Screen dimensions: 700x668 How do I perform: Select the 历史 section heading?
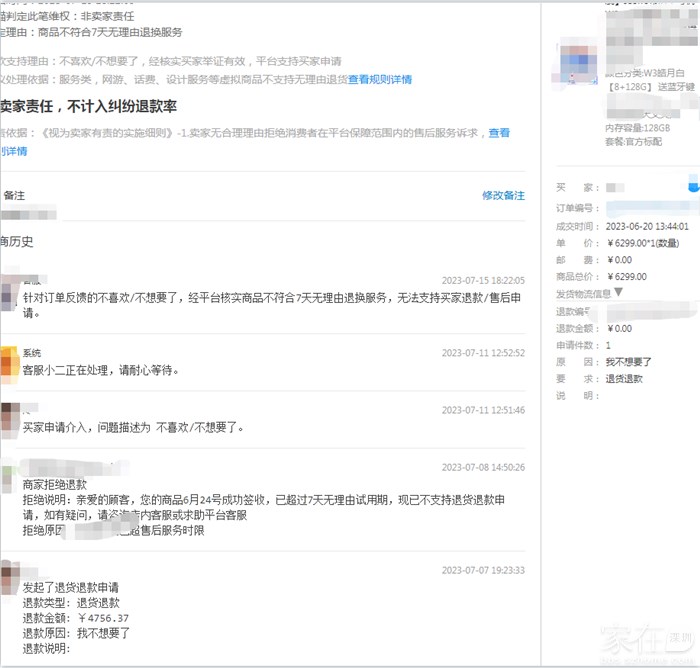(x=17, y=241)
